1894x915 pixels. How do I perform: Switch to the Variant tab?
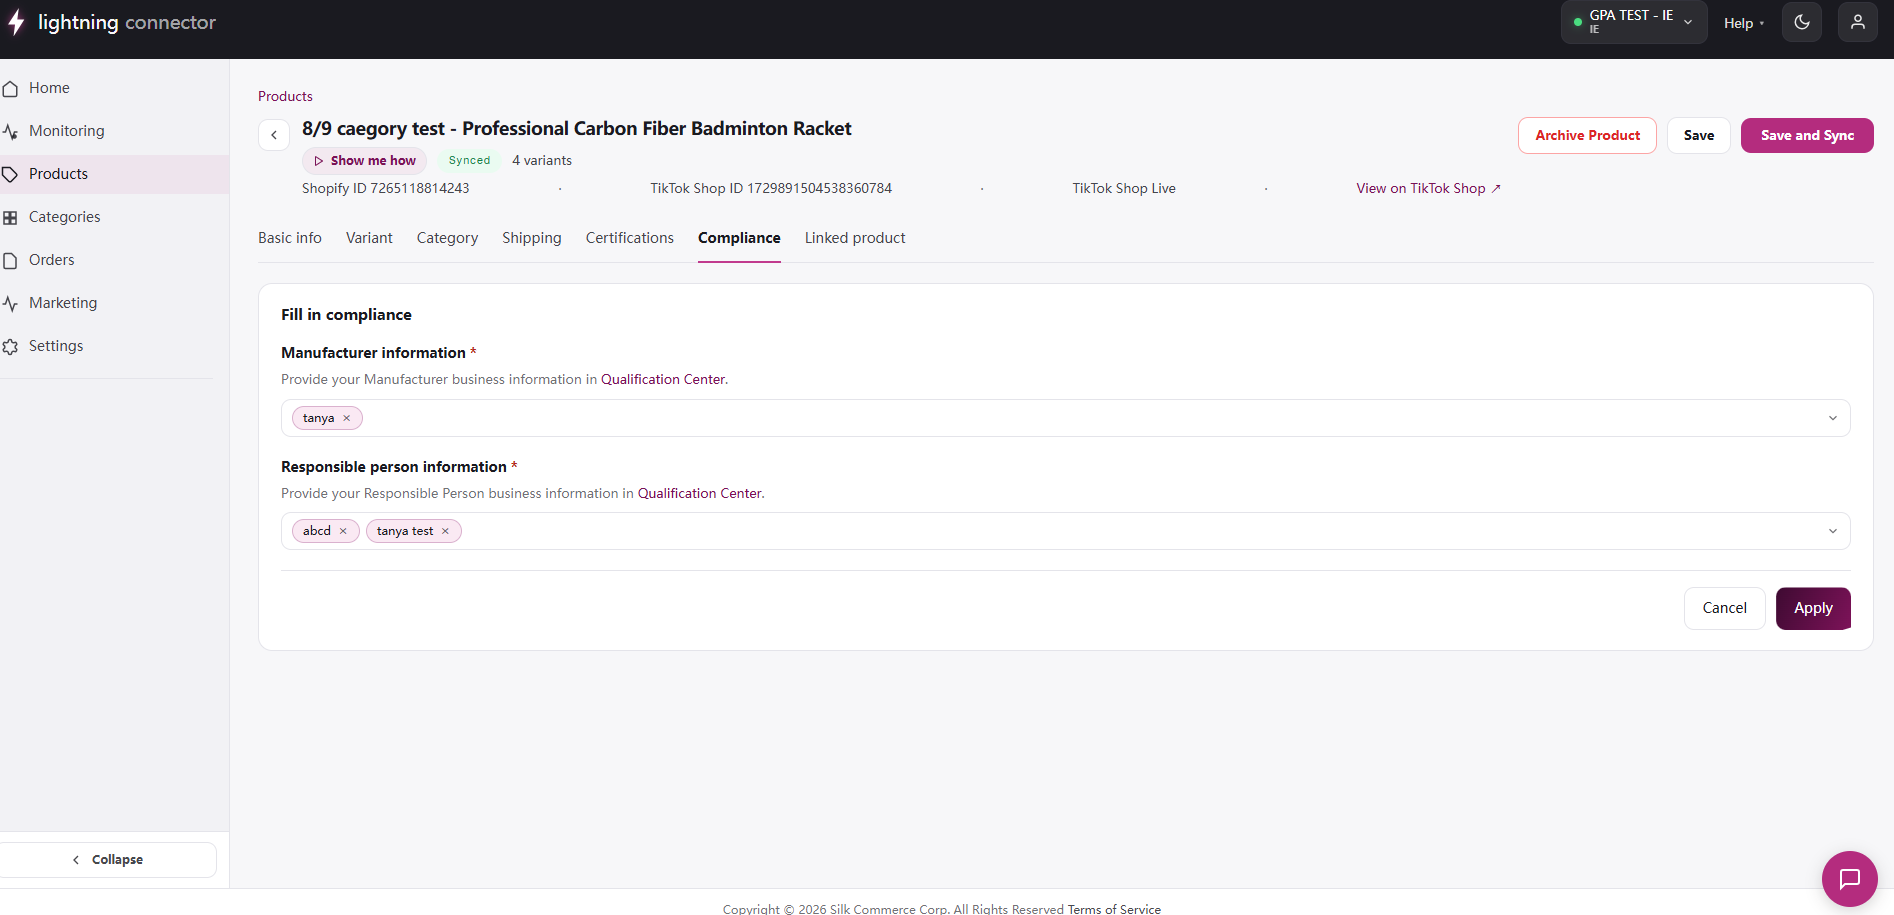[369, 238]
